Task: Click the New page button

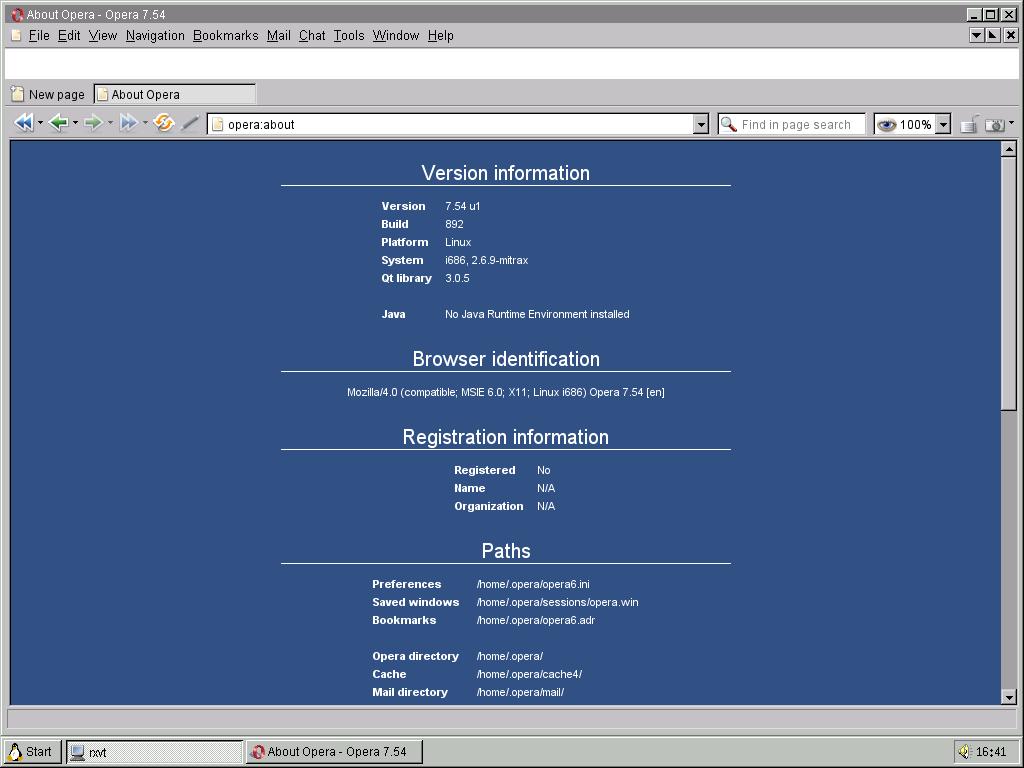Action: [x=48, y=94]
